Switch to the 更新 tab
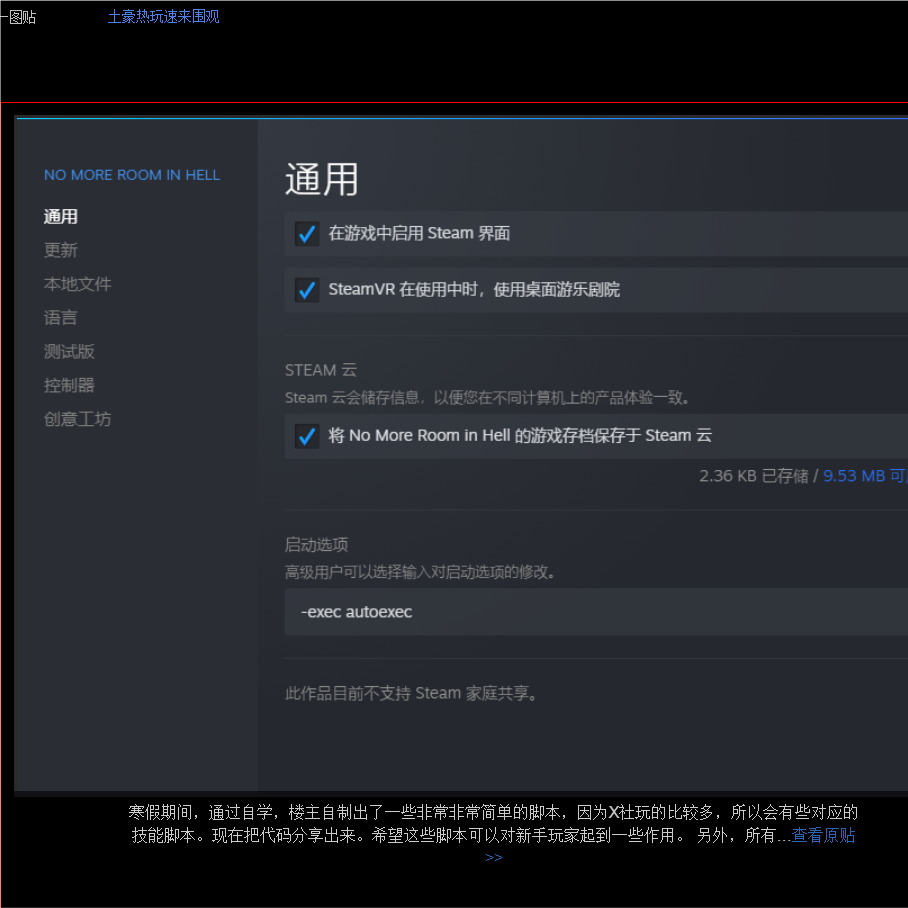The image size is (908, 908). 61,250
